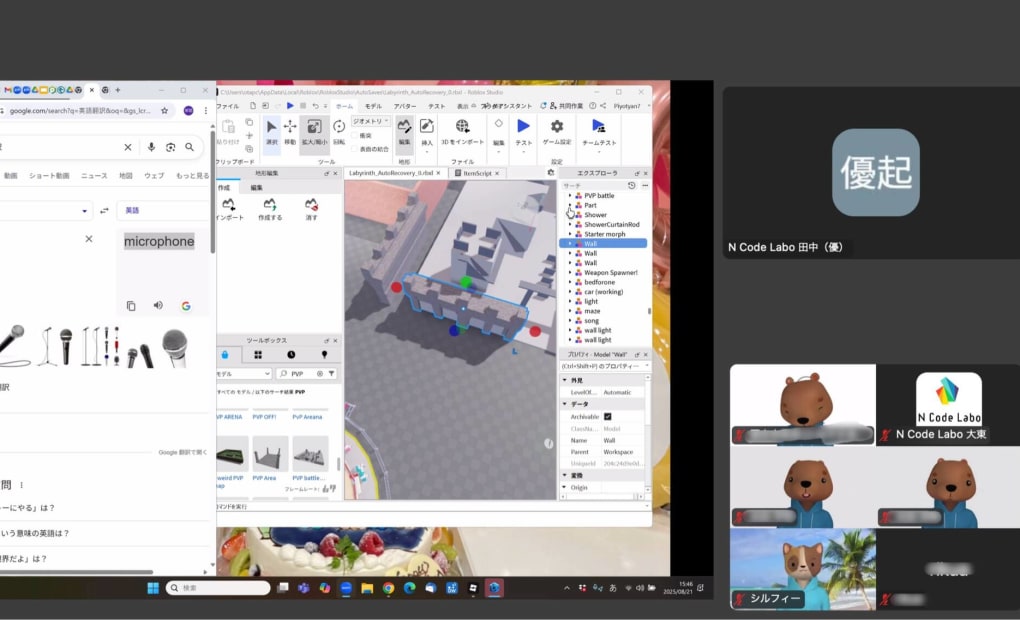This screenshot has width=1020, height=620.
Task: Click the 3D import (3Dをインポート) icon
Action: (462, 130)
